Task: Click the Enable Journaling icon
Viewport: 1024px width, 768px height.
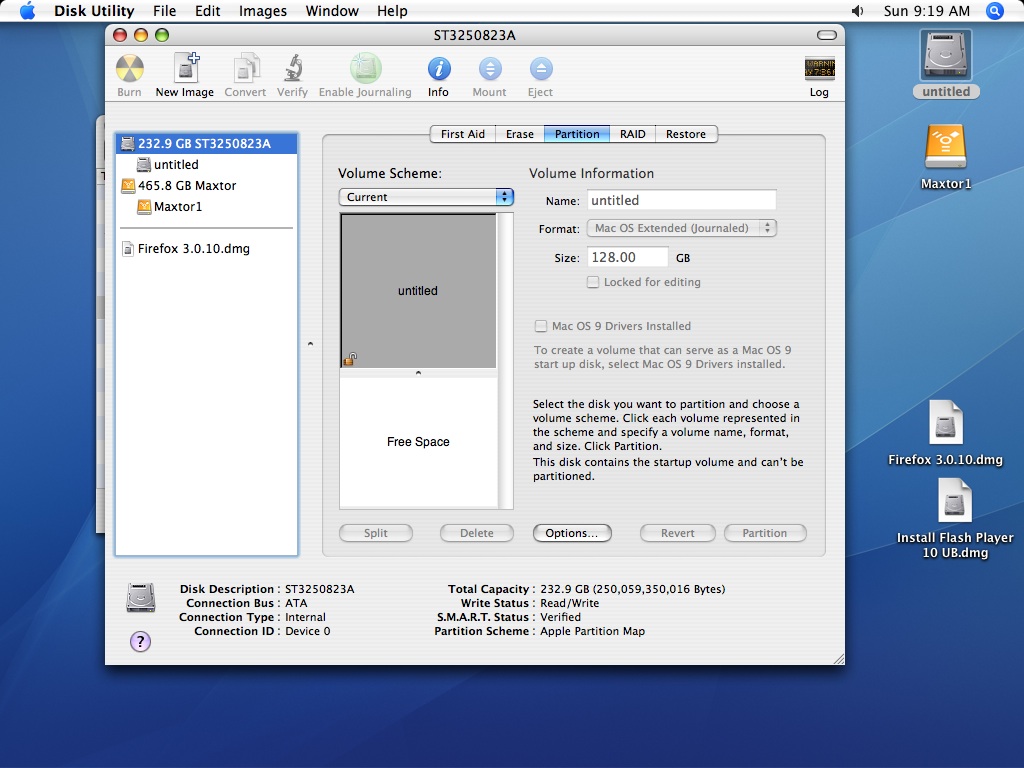Action: click(366, 69)
